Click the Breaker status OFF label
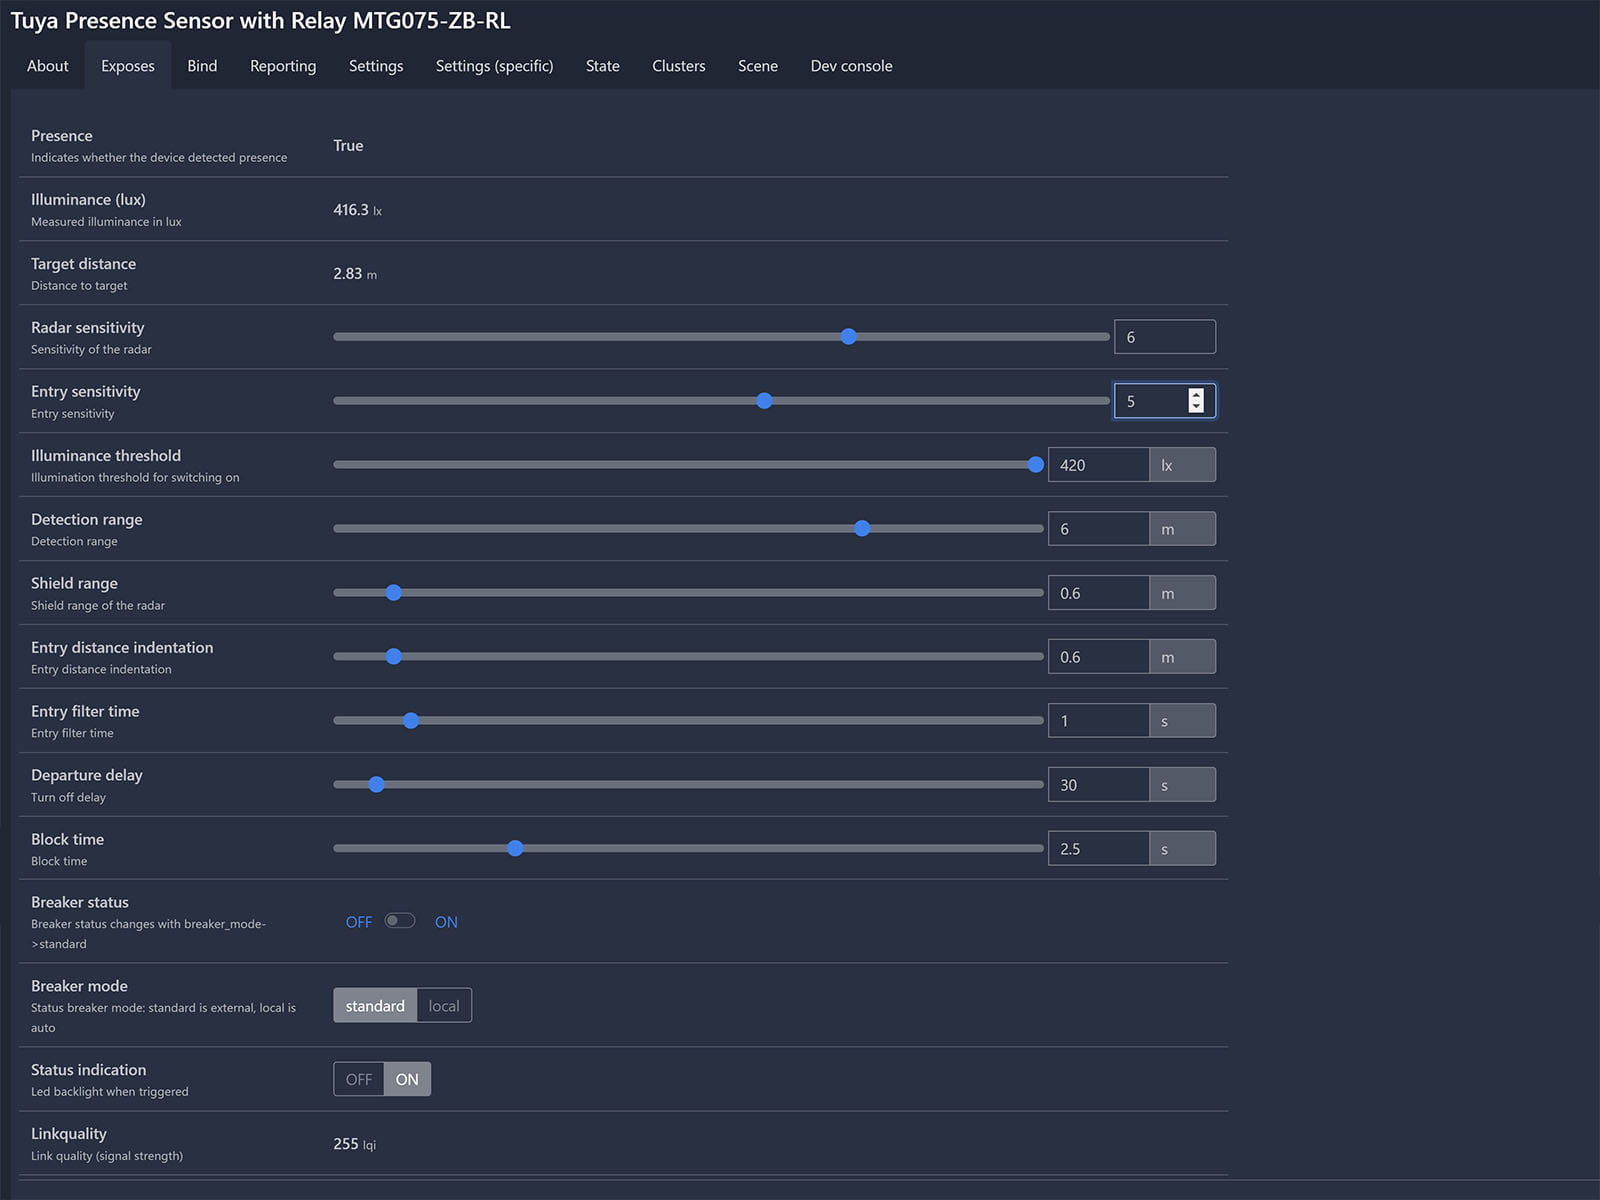The width and height of the screenshot is (1600, 1200). [358, 922]
